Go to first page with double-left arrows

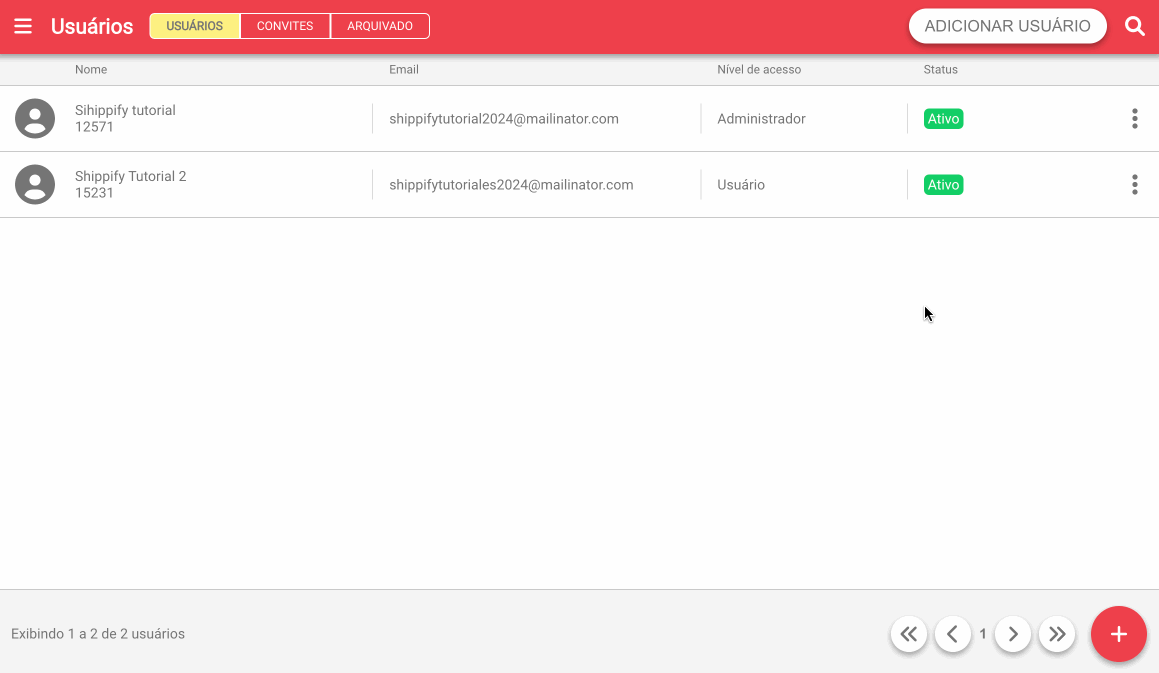[908, 634]
